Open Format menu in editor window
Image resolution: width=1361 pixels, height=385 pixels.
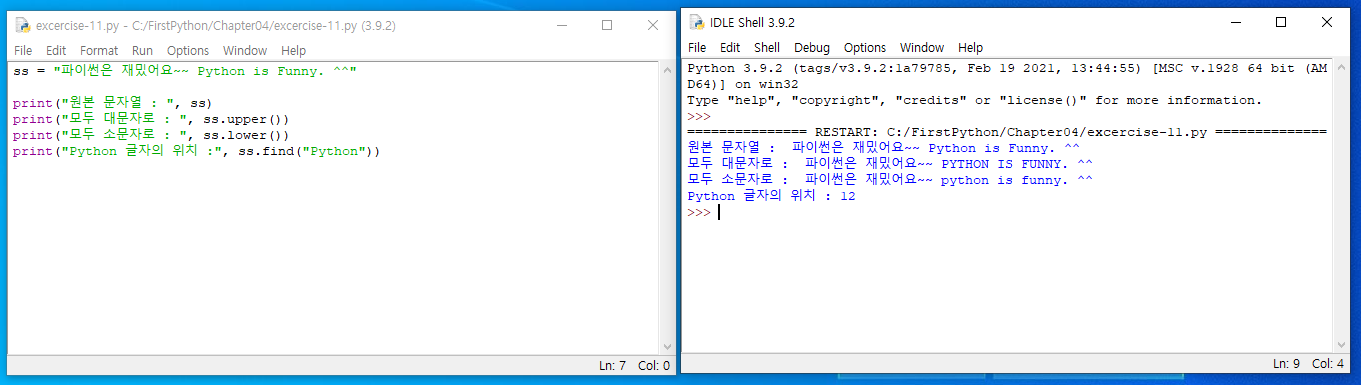click(99, 50)
